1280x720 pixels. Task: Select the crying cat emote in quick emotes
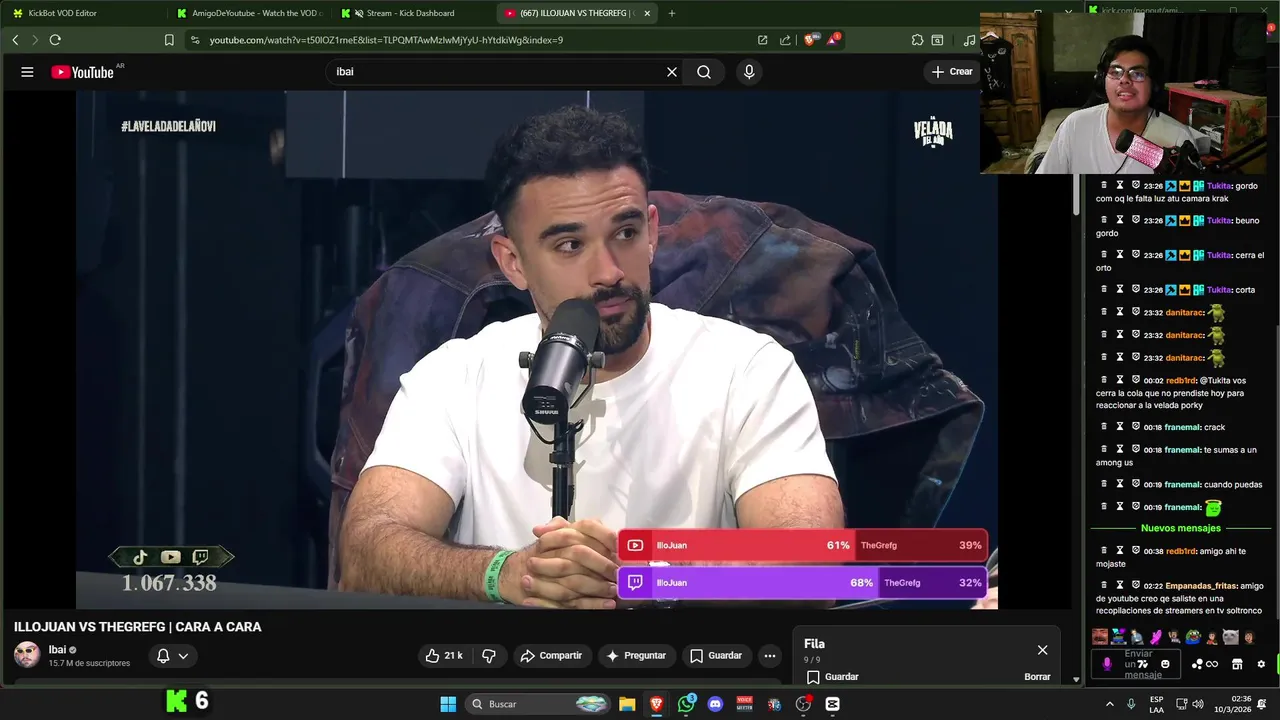point(1231,637)
